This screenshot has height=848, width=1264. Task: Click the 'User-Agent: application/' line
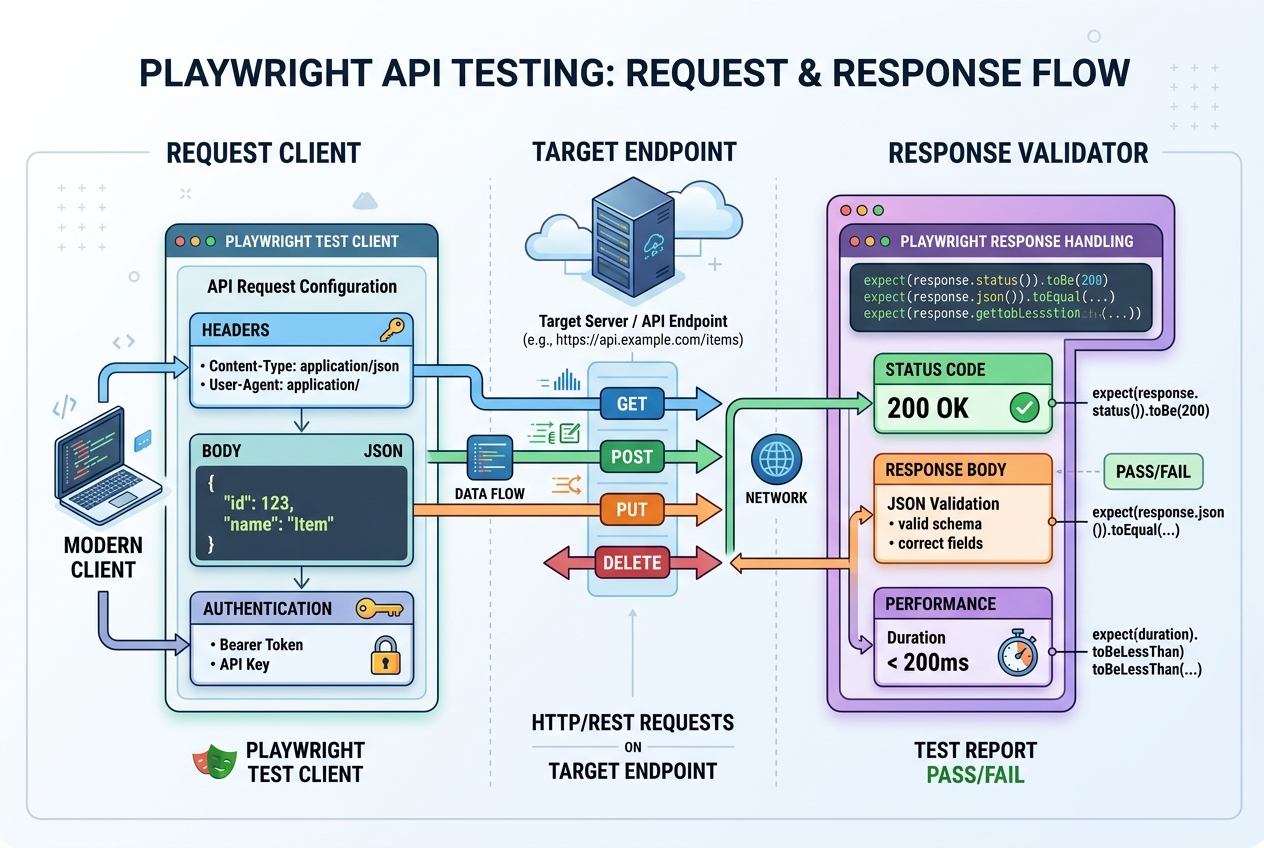coord(285,384)
